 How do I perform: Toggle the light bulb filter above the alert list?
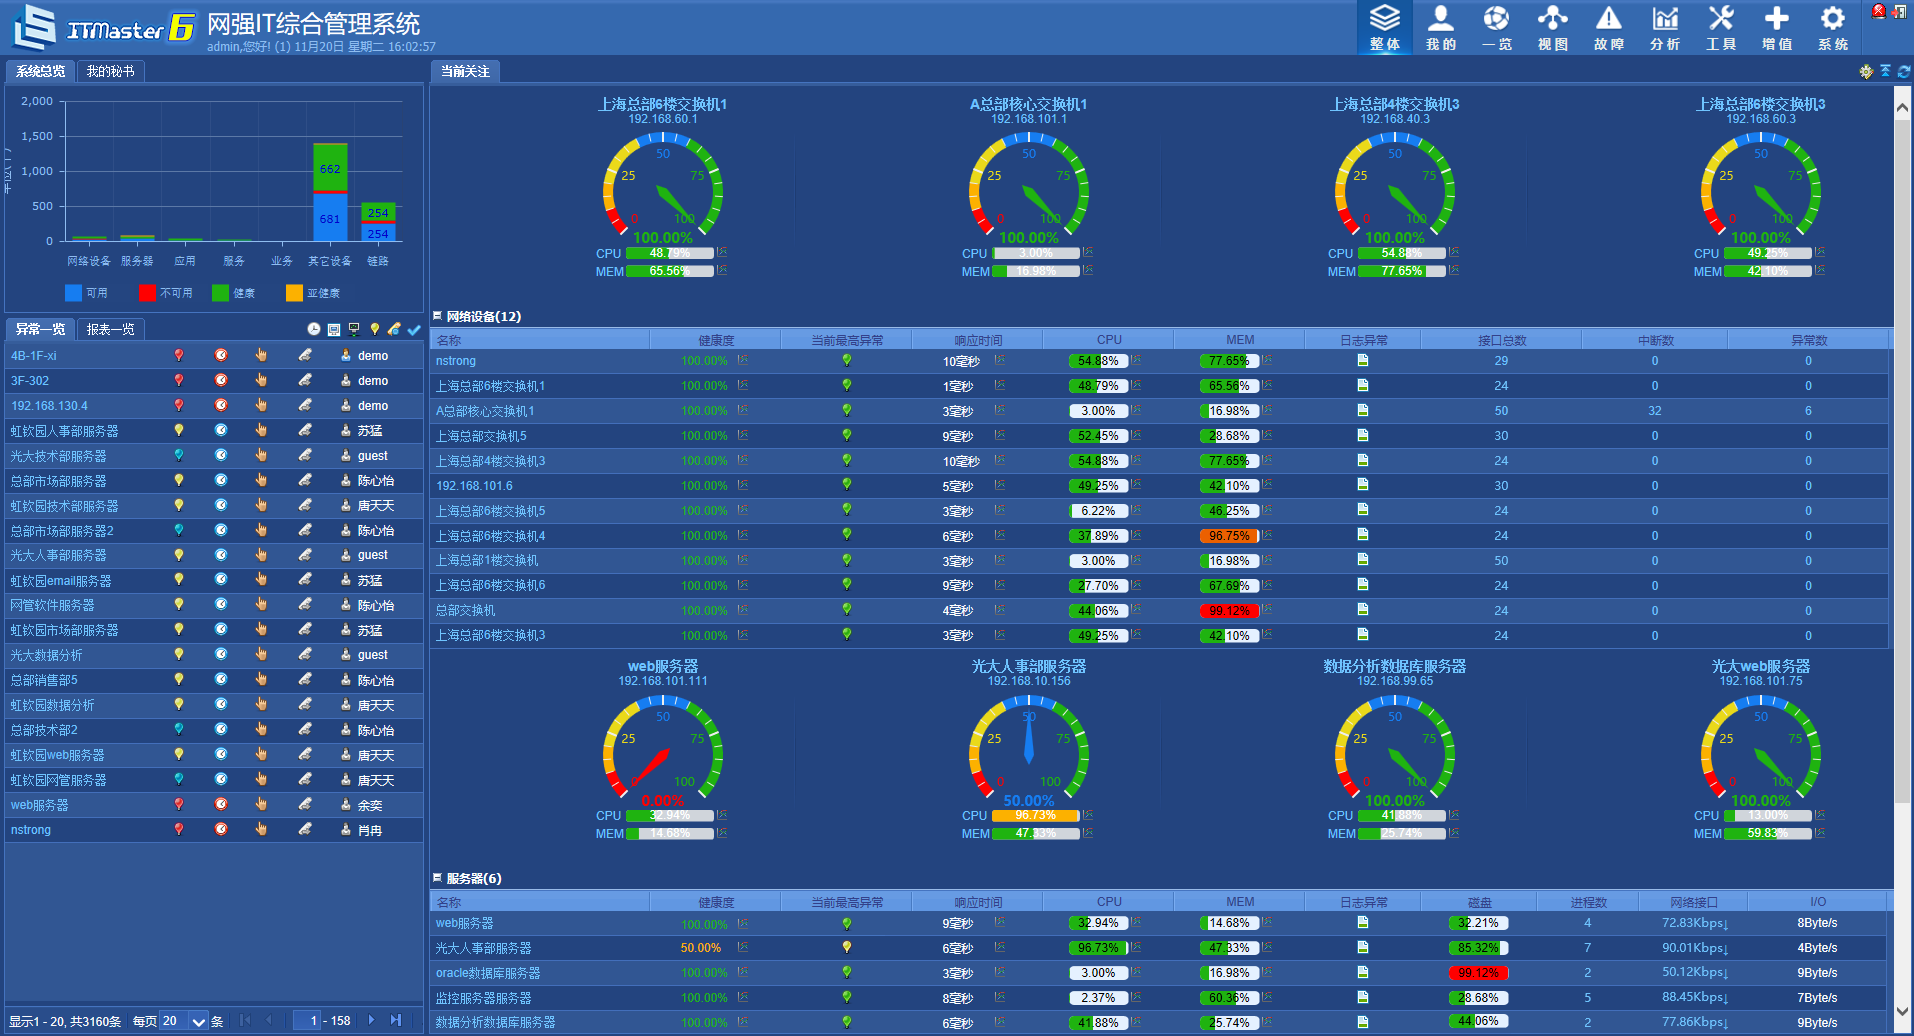click(374, 329)
